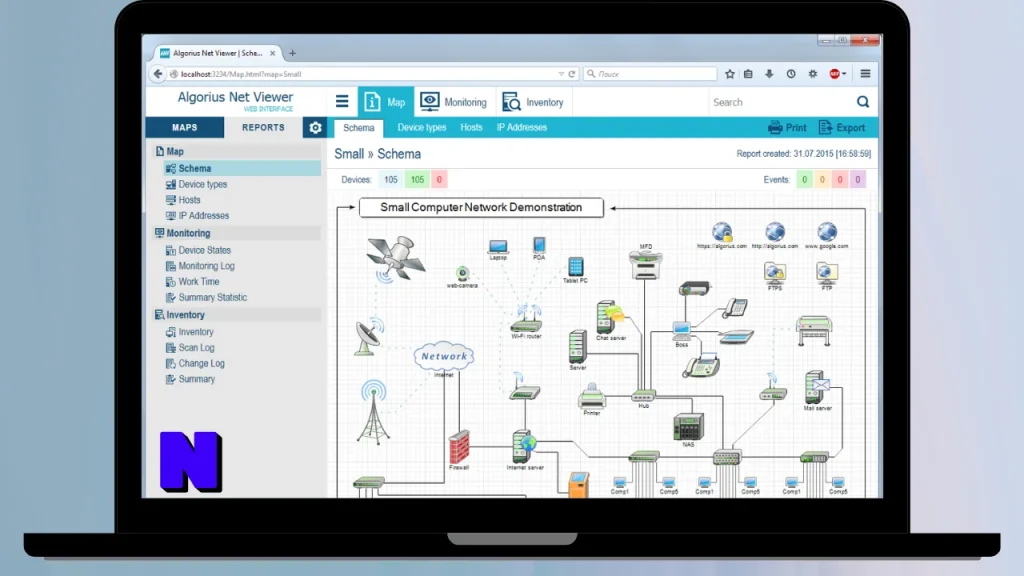Switch to the IP Addresses sub-tab
This screenshot has width=1024, height=576.
pos(522,127)
